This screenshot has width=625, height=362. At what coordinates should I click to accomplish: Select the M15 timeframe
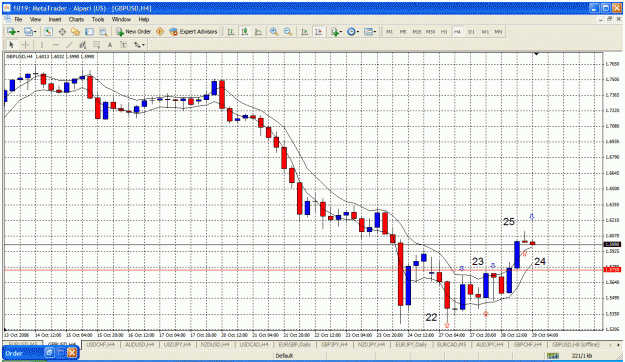417,31
